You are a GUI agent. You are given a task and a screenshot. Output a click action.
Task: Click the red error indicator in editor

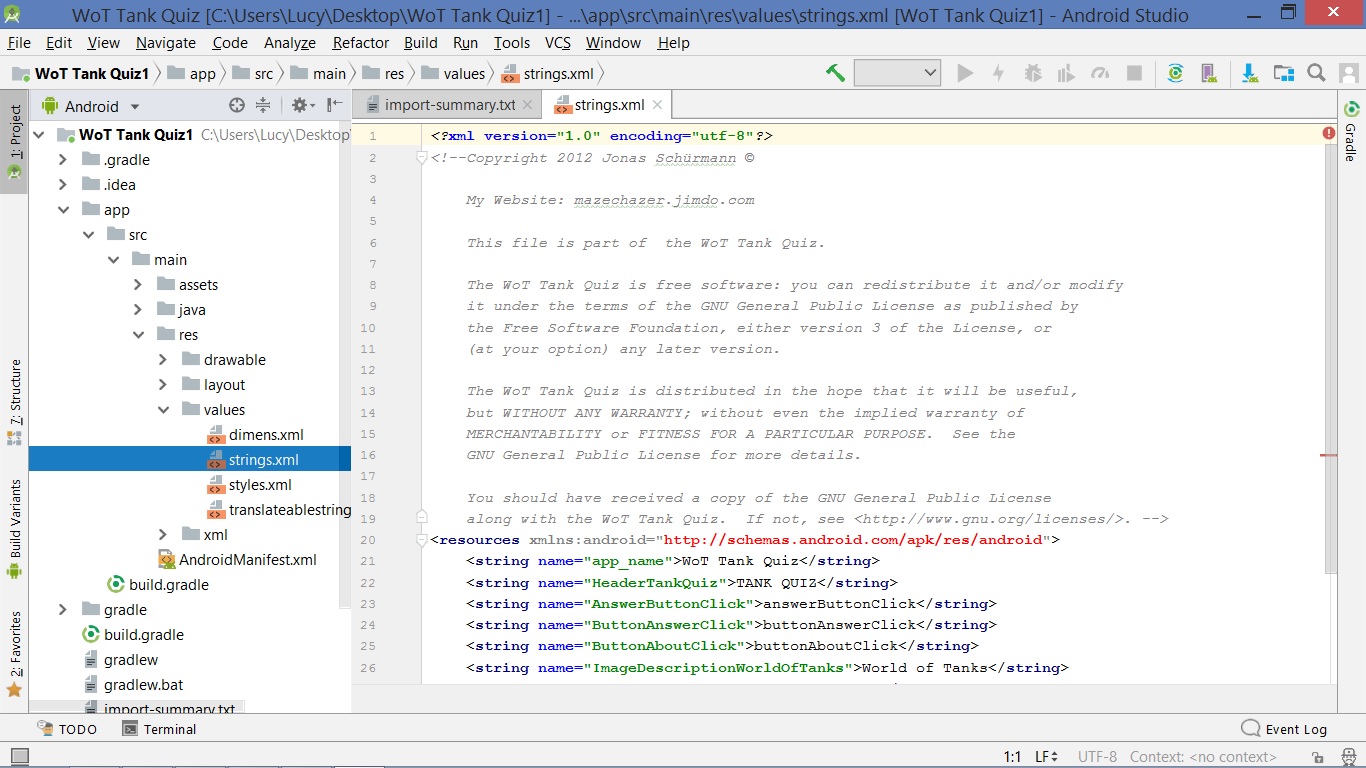(x=1329, y=133)
